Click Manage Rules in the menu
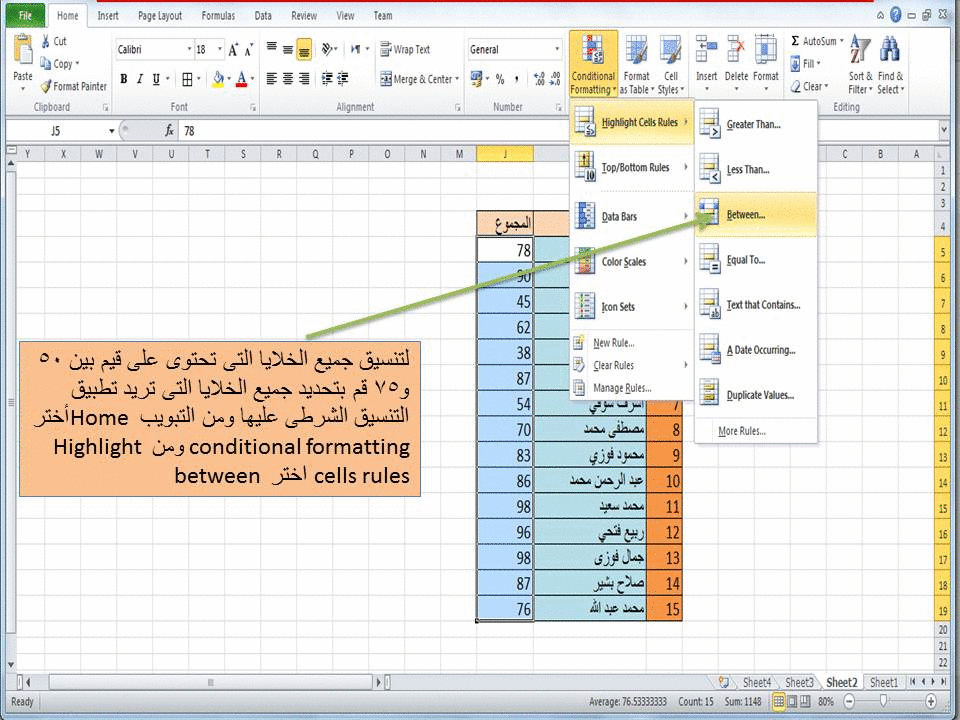960x720 pixels. pos(623,388)
